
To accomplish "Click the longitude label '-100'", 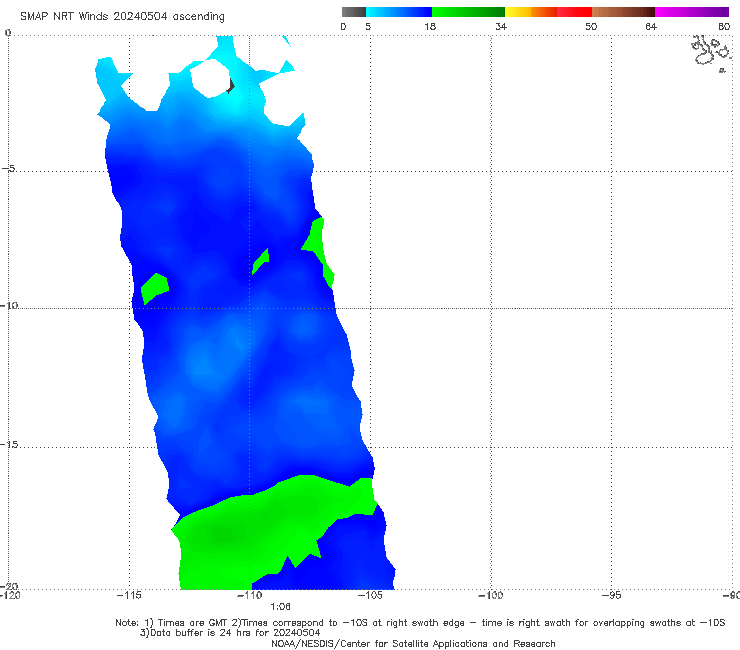I will (490, 595).
